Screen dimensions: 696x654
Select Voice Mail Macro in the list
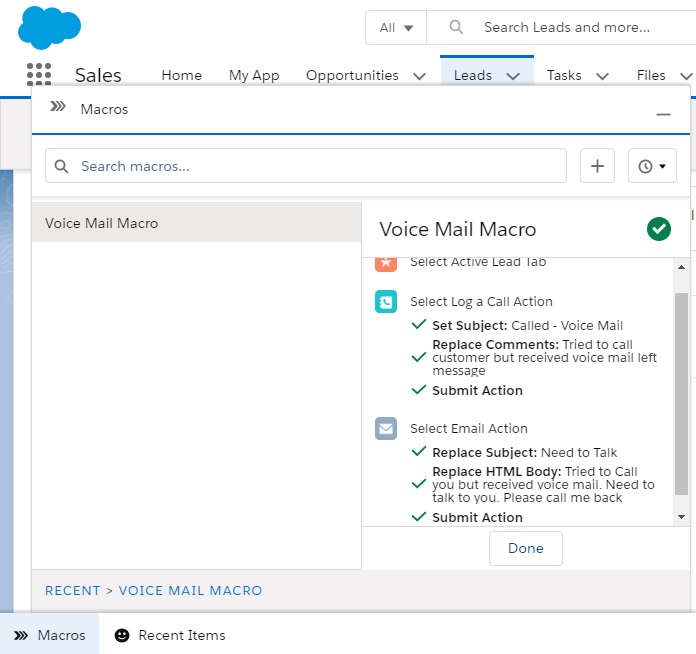click(197, 222)
